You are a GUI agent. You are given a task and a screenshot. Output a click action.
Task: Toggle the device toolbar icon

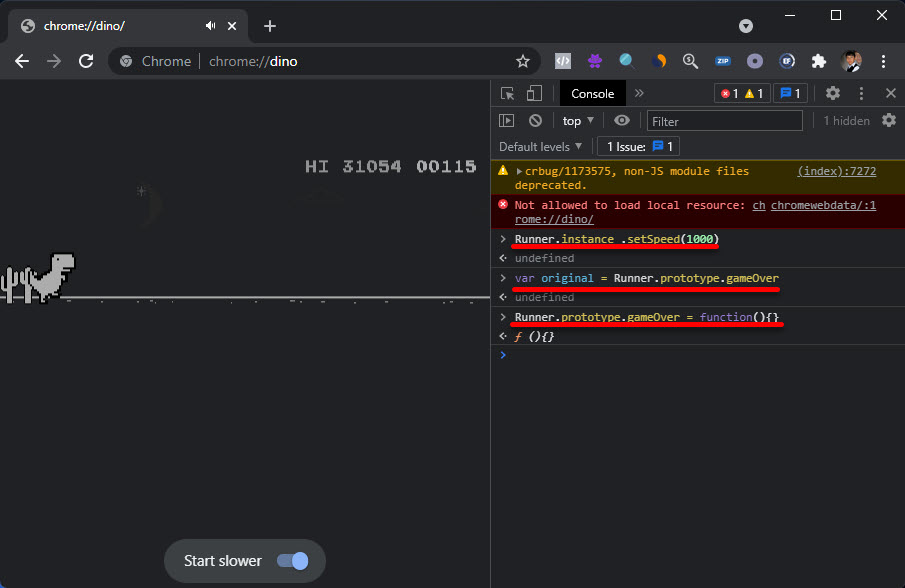[x=534, y=93]
